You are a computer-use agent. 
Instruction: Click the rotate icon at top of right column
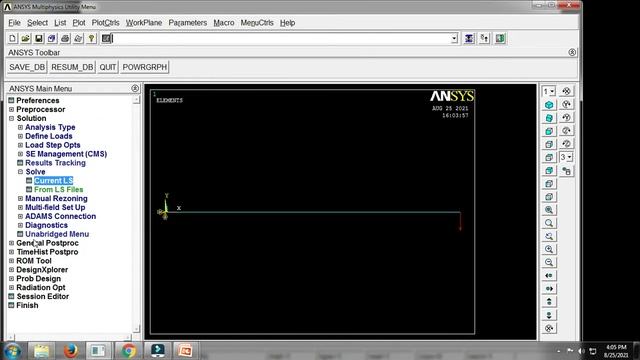coord(566,91)
